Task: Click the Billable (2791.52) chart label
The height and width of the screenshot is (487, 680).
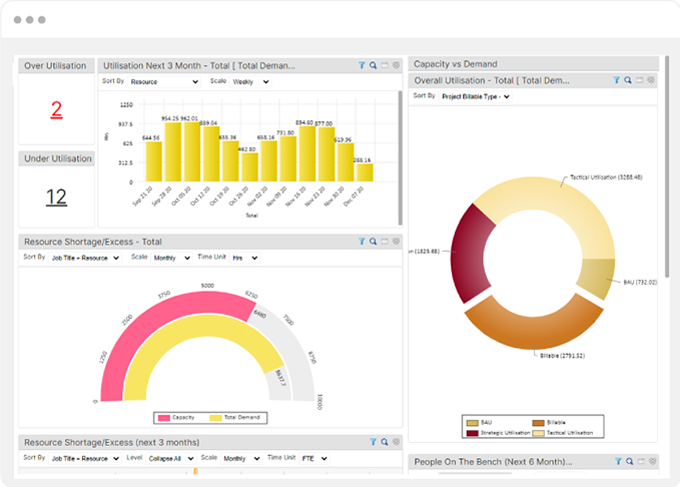Action: pos(562,356)
